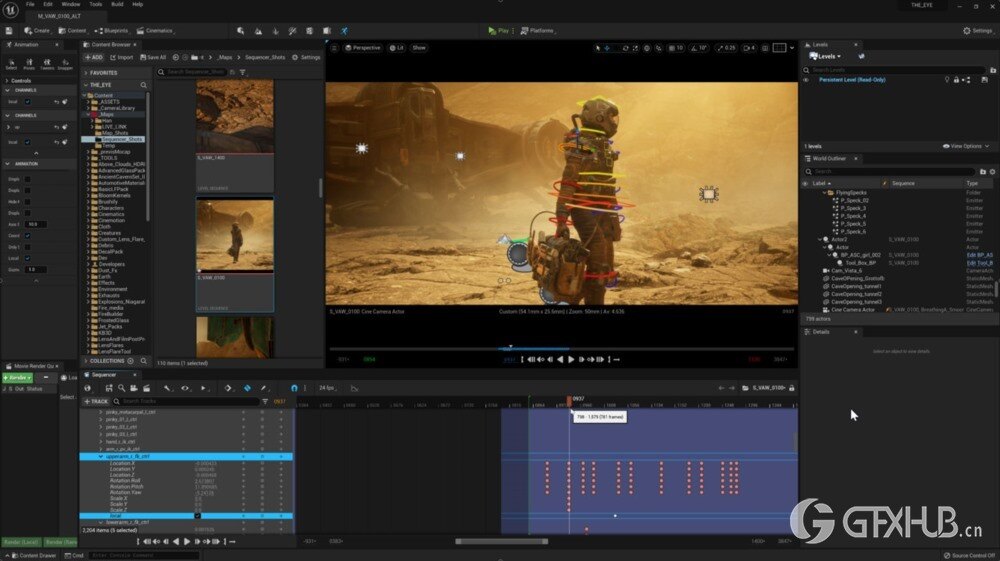Select Foliage mode icon in main toolbar
This screenshot has height=561, width=1000.
coord(276,31)
